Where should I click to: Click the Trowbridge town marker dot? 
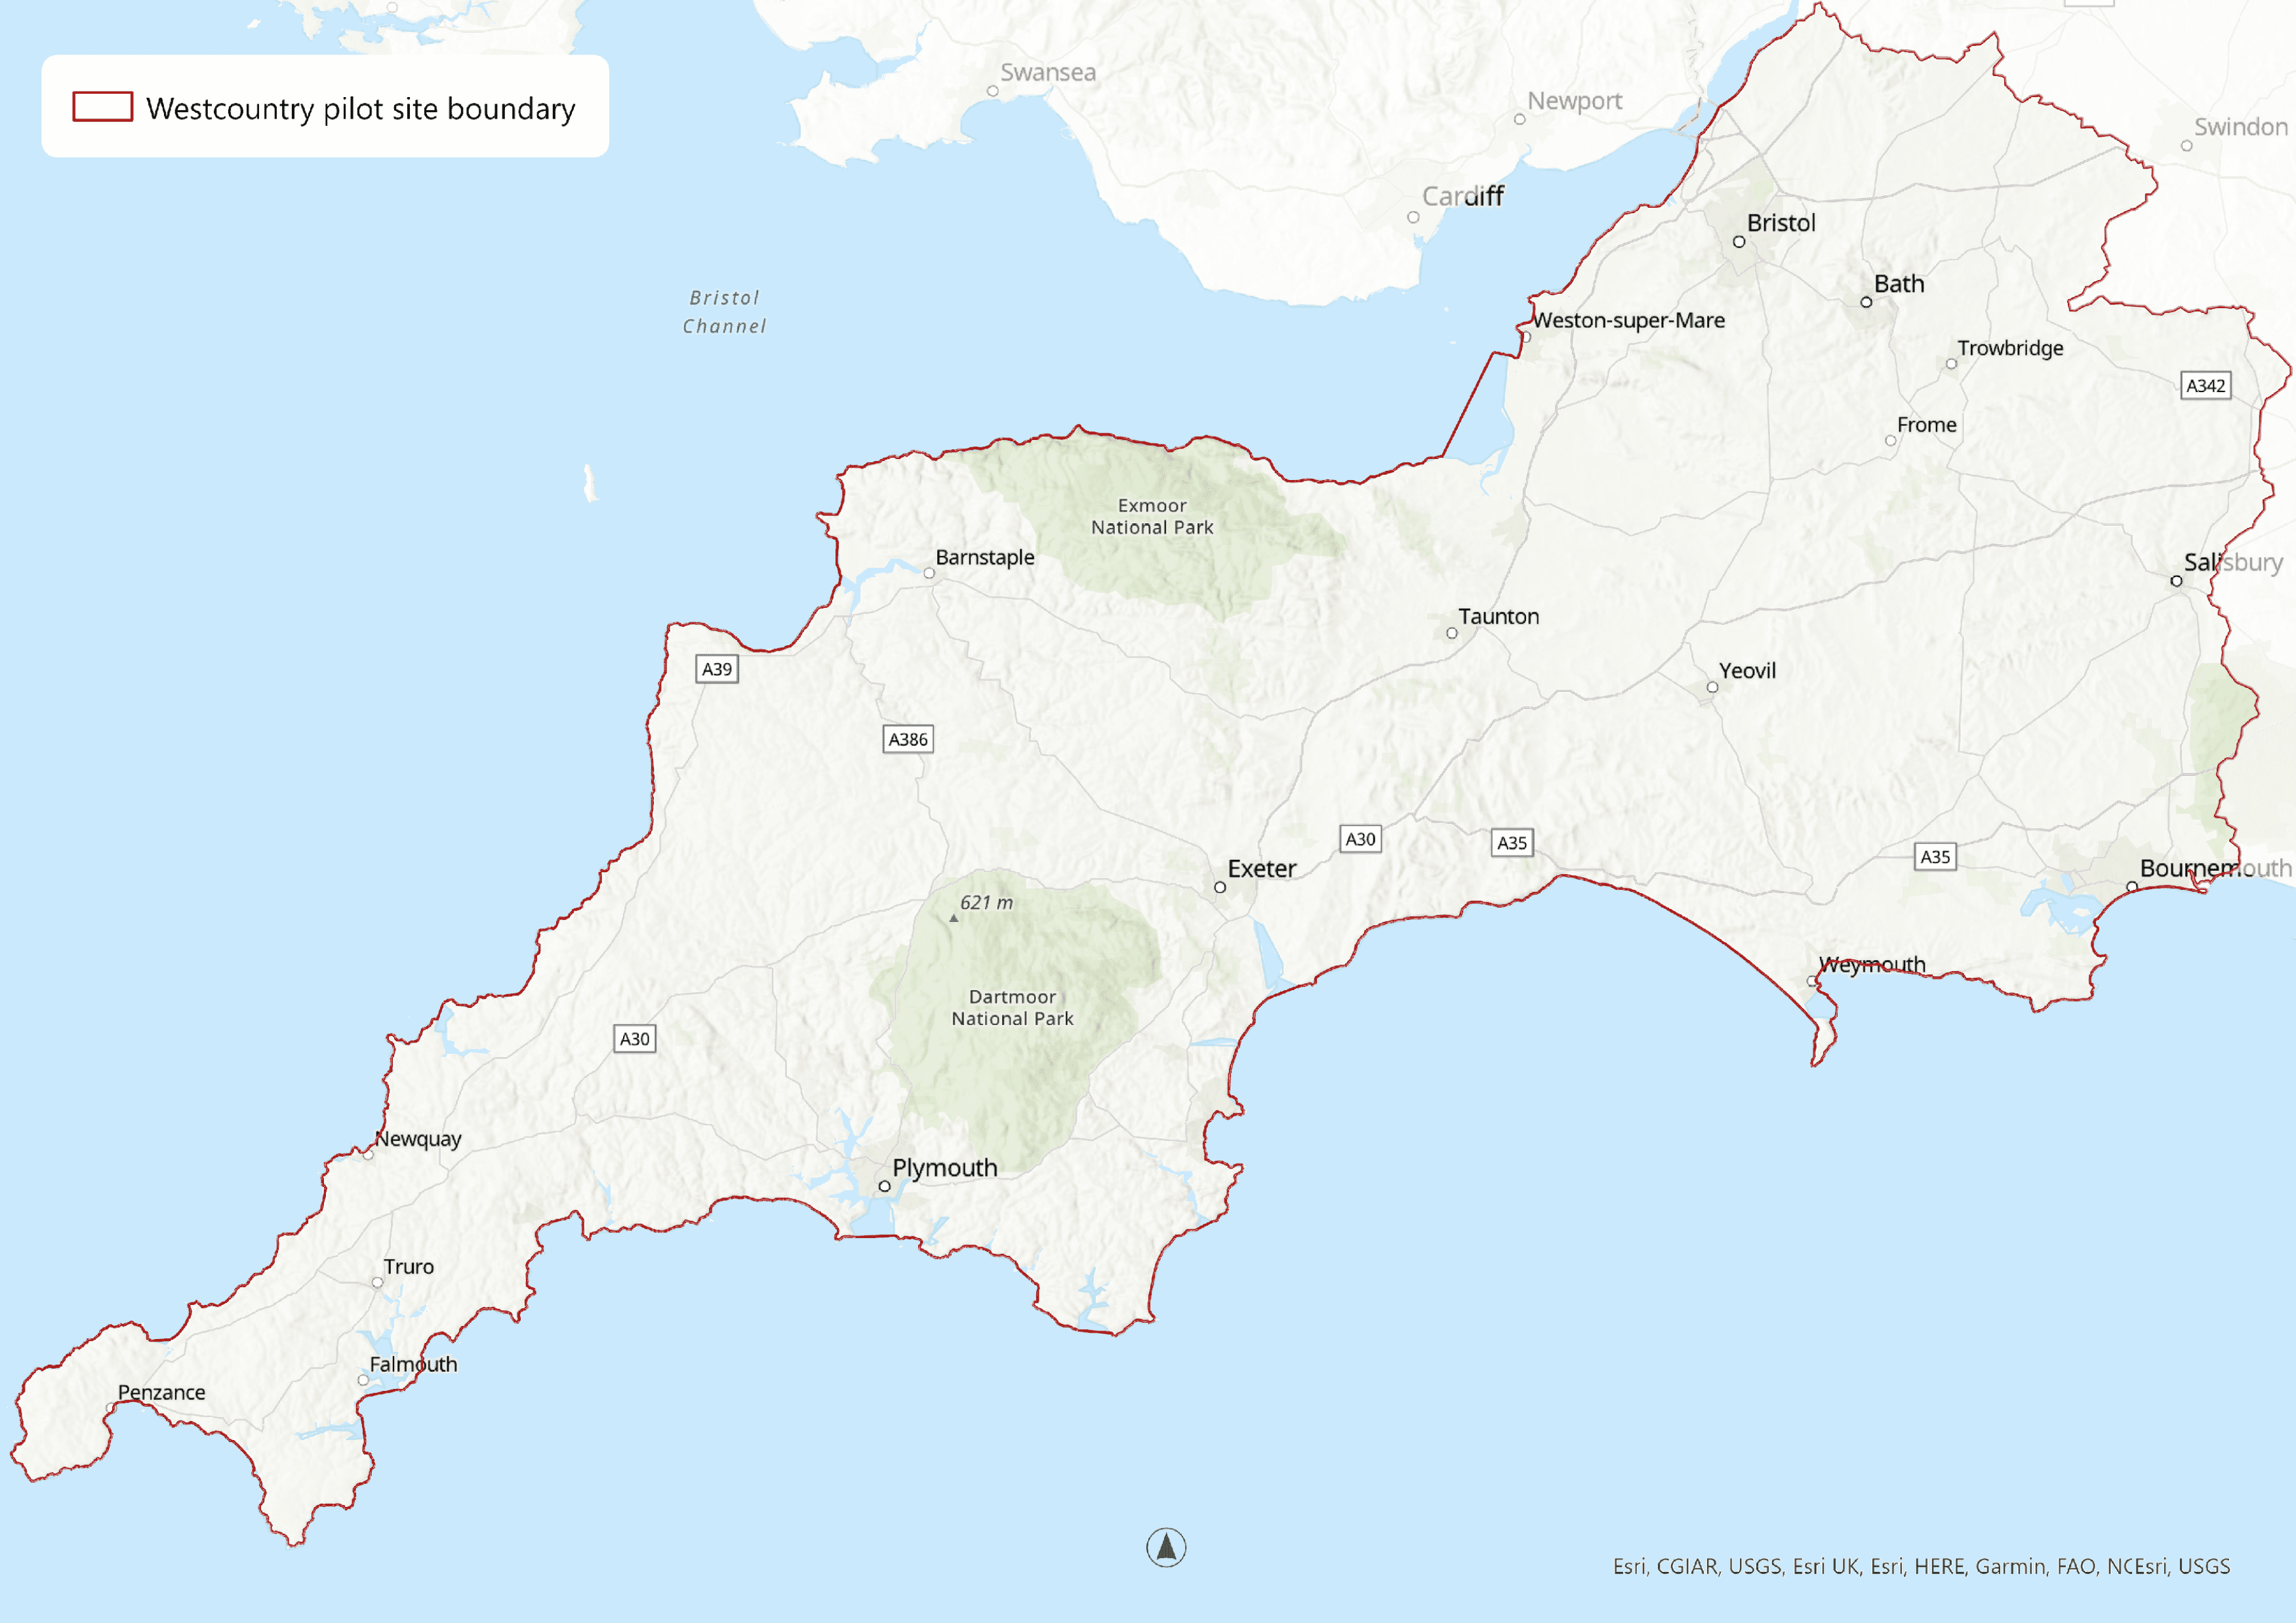[1951, 364]
